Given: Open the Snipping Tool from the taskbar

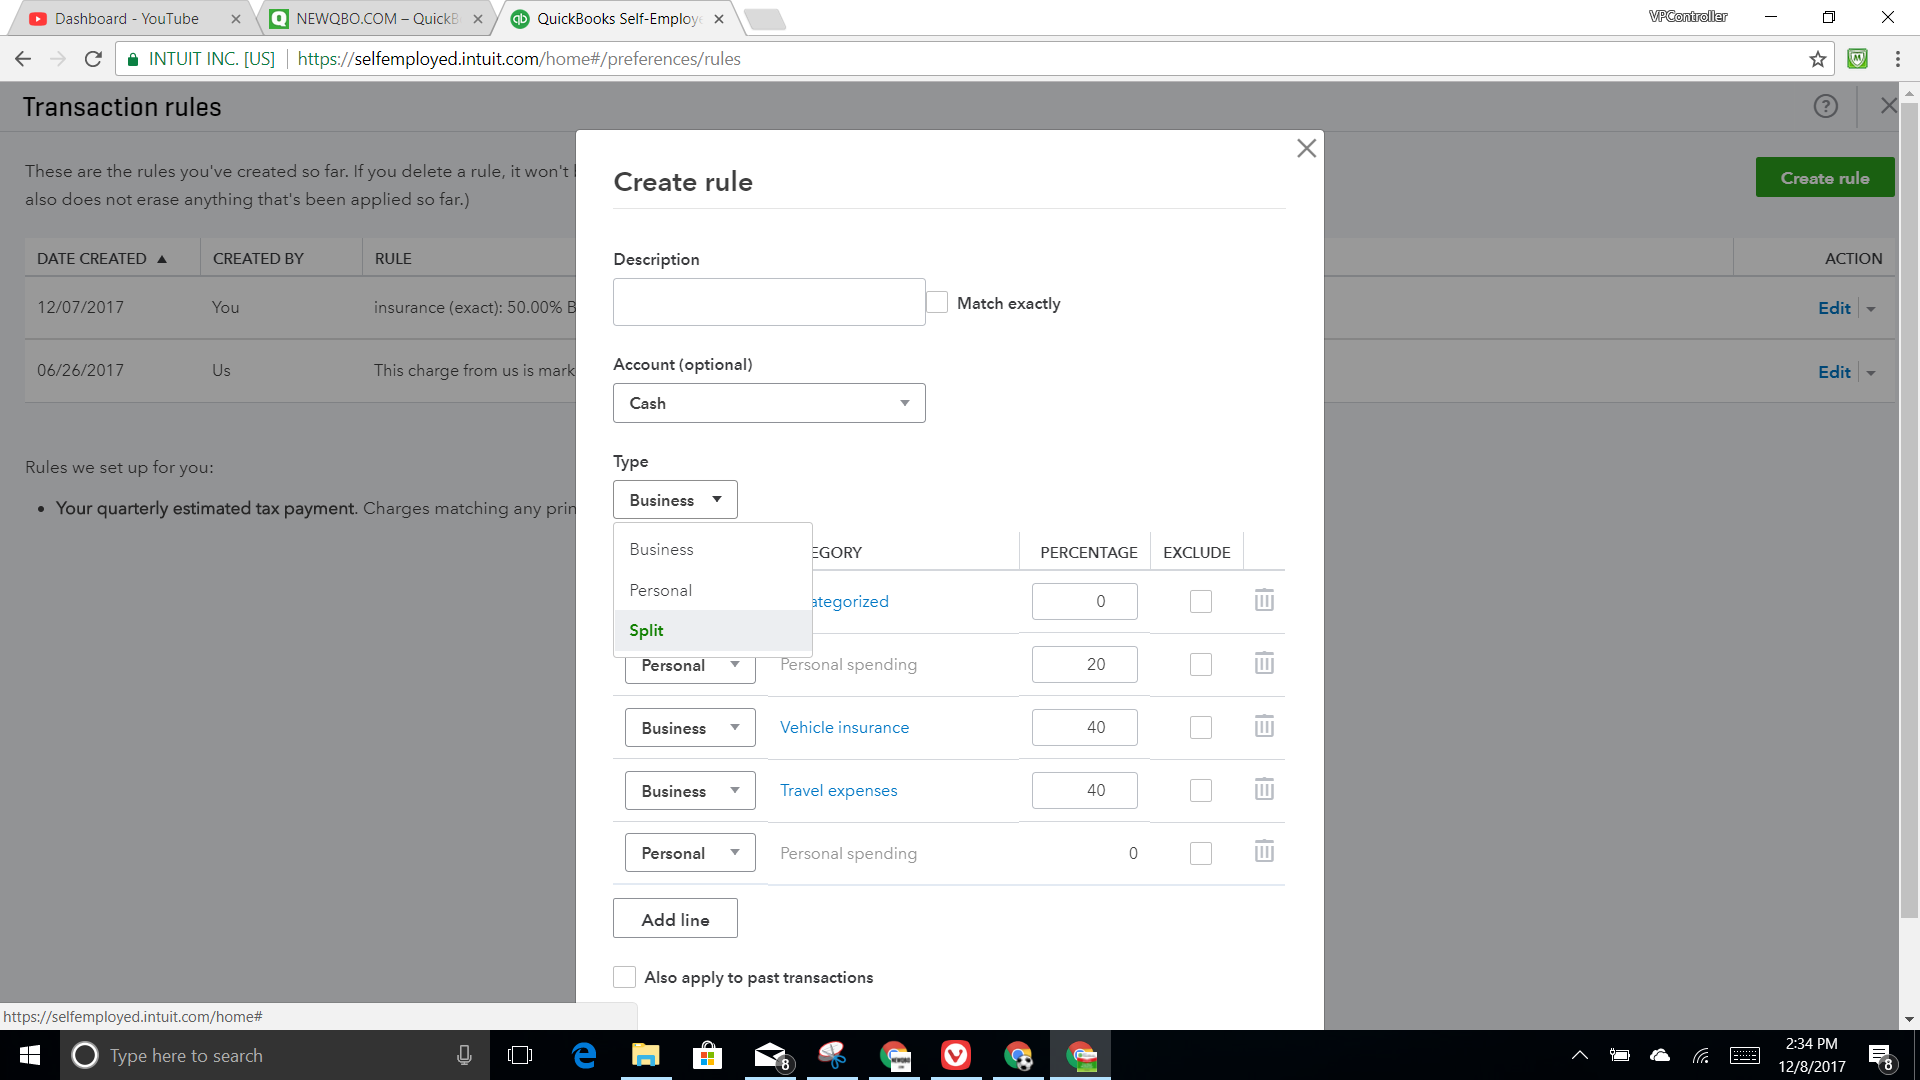Looking at the screenshot, I should click(x=833, y=1055).
